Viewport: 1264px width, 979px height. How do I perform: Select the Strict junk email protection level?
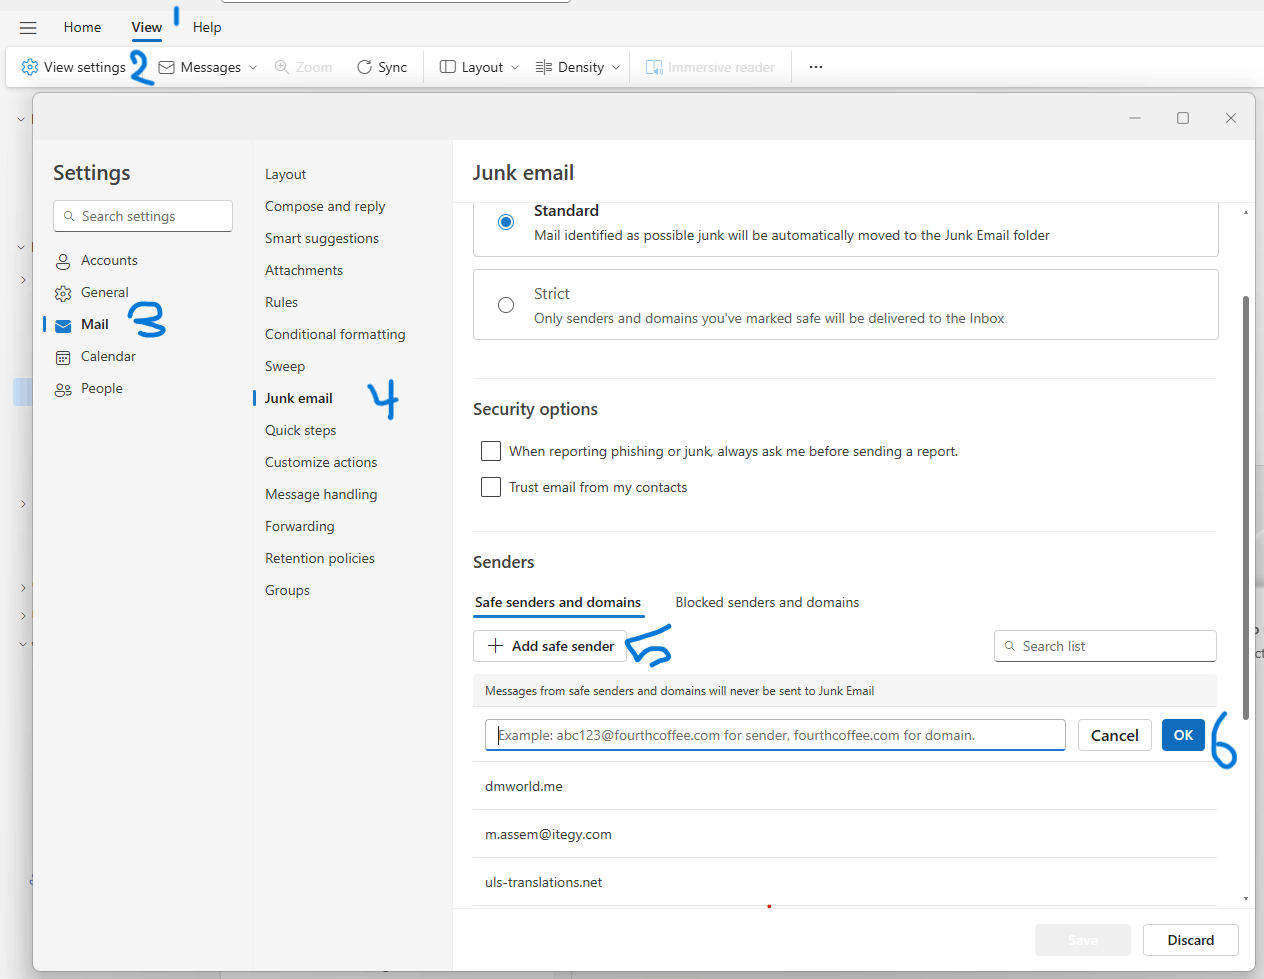coord(506,305)
